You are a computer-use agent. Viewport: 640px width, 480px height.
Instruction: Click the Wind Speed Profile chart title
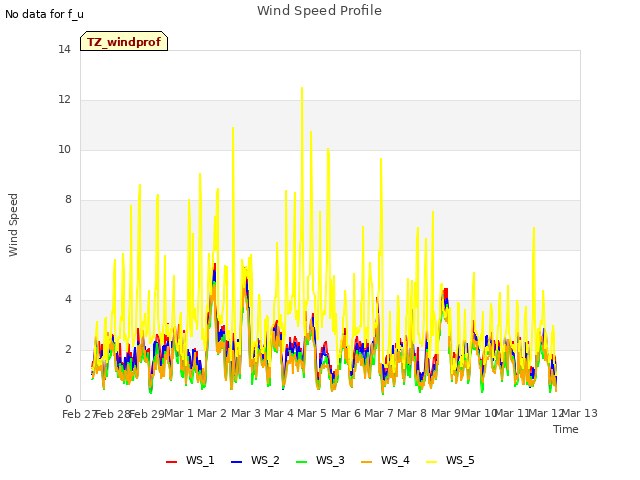point(319,10)
